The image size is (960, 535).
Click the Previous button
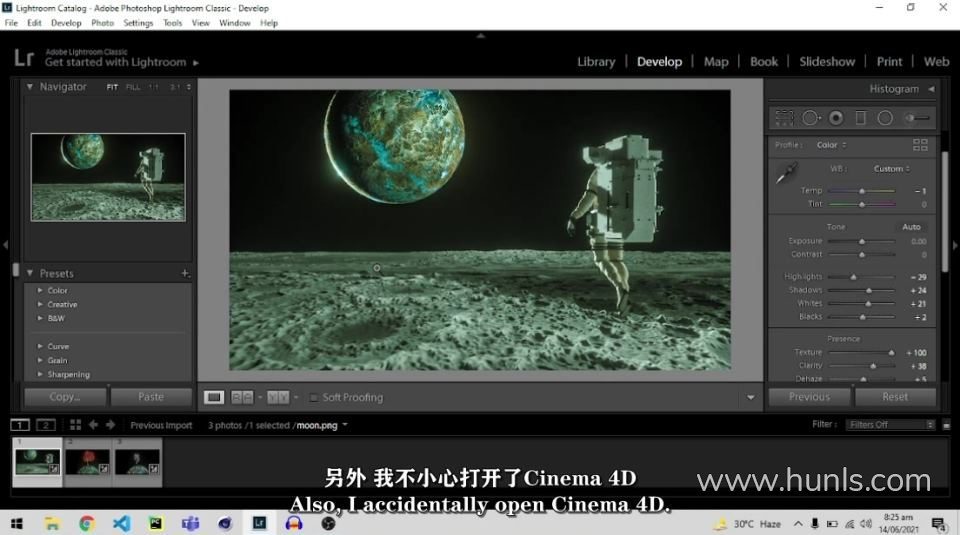[809, 397]
